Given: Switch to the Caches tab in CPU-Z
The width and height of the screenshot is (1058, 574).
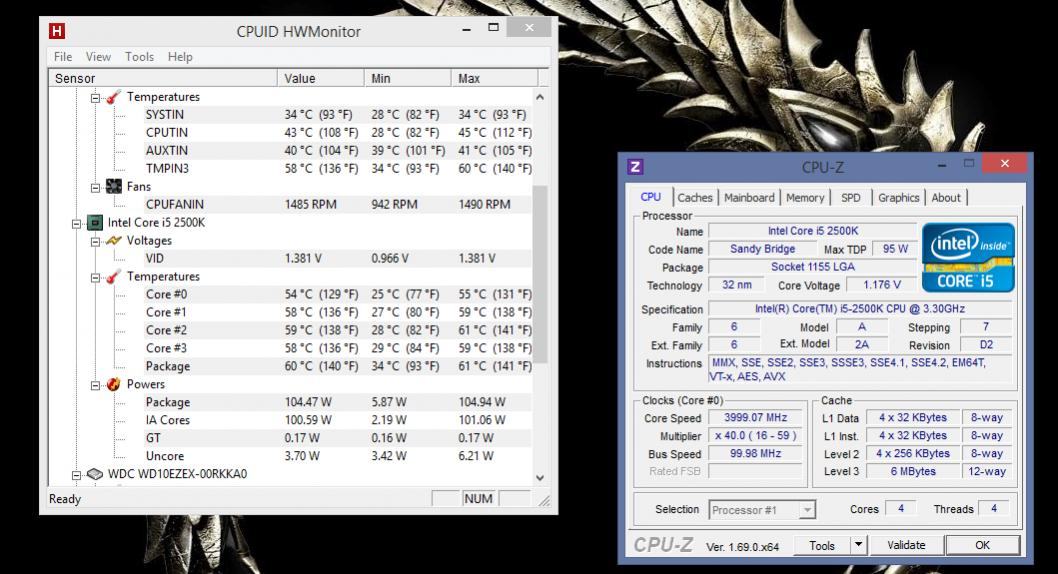Looking at the screenshot, I should tap(695, 198).
